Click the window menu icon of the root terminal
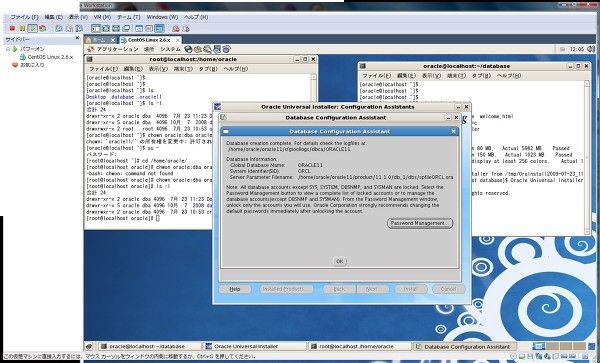 point(89,59)
